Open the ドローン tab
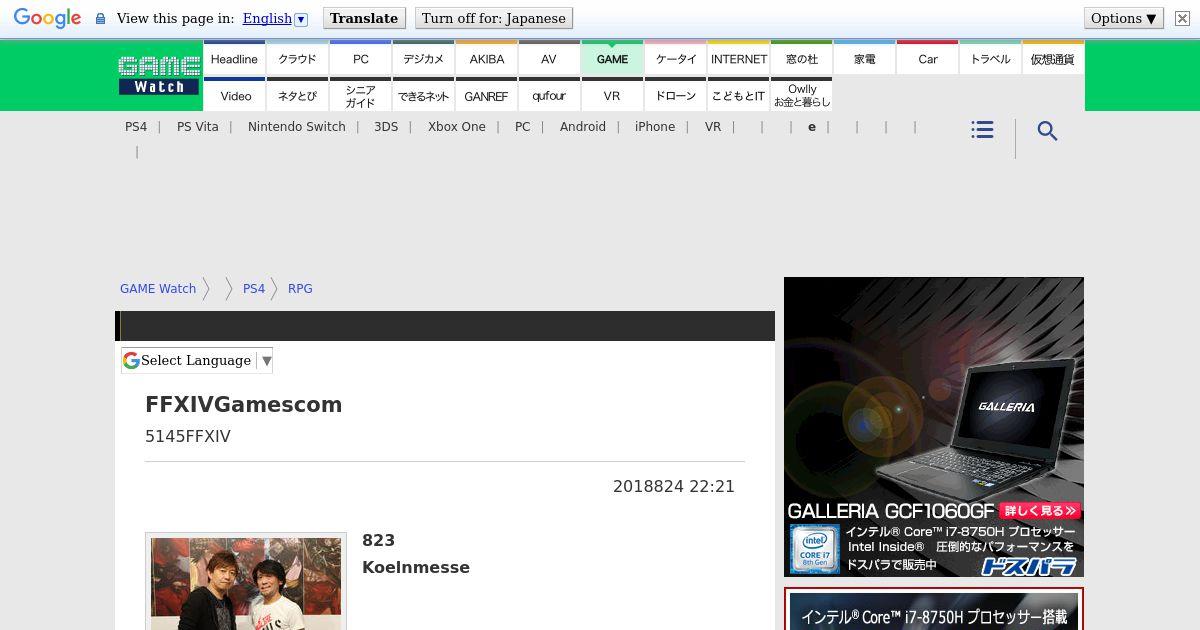Viewport: 1200px width, 630px height. click(675, 96)
